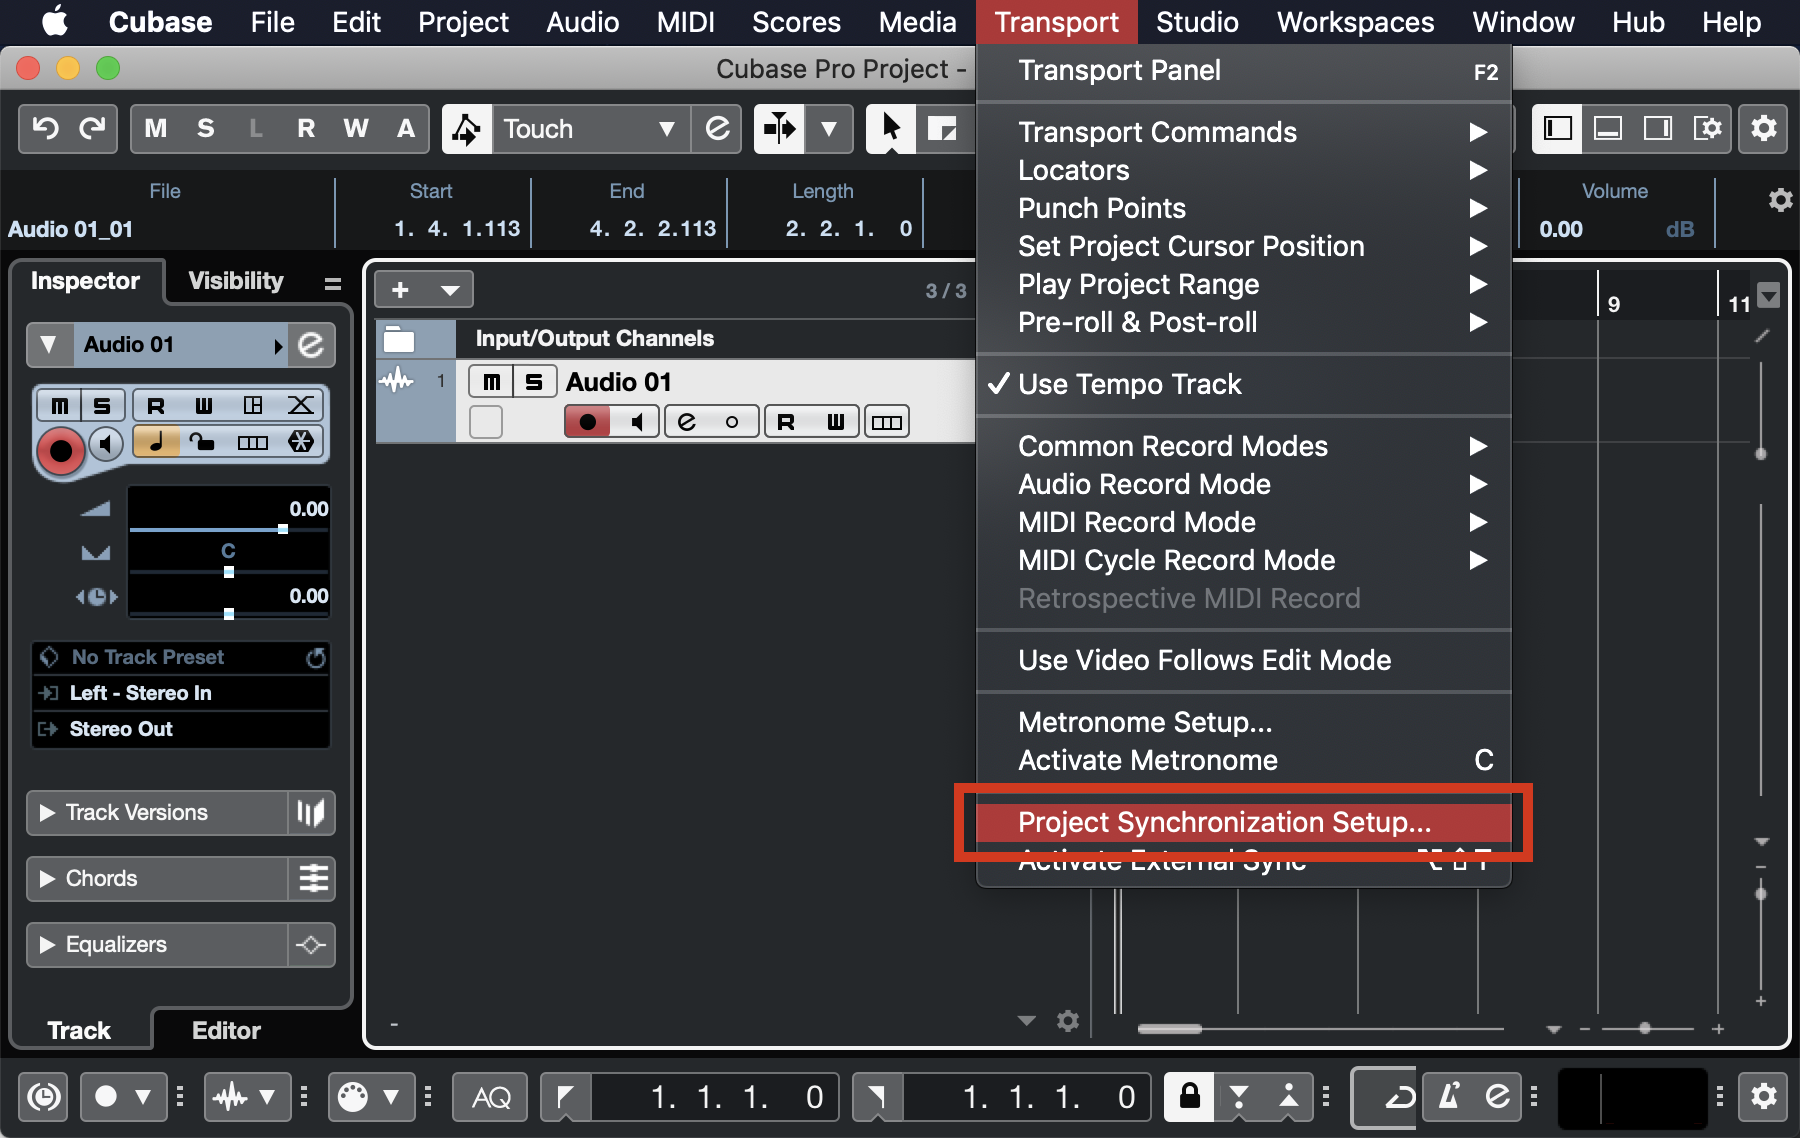1800x1138 pixels.
Task: Collapse Audio 01 Inspector section triangle
Action: click(48, 345)
